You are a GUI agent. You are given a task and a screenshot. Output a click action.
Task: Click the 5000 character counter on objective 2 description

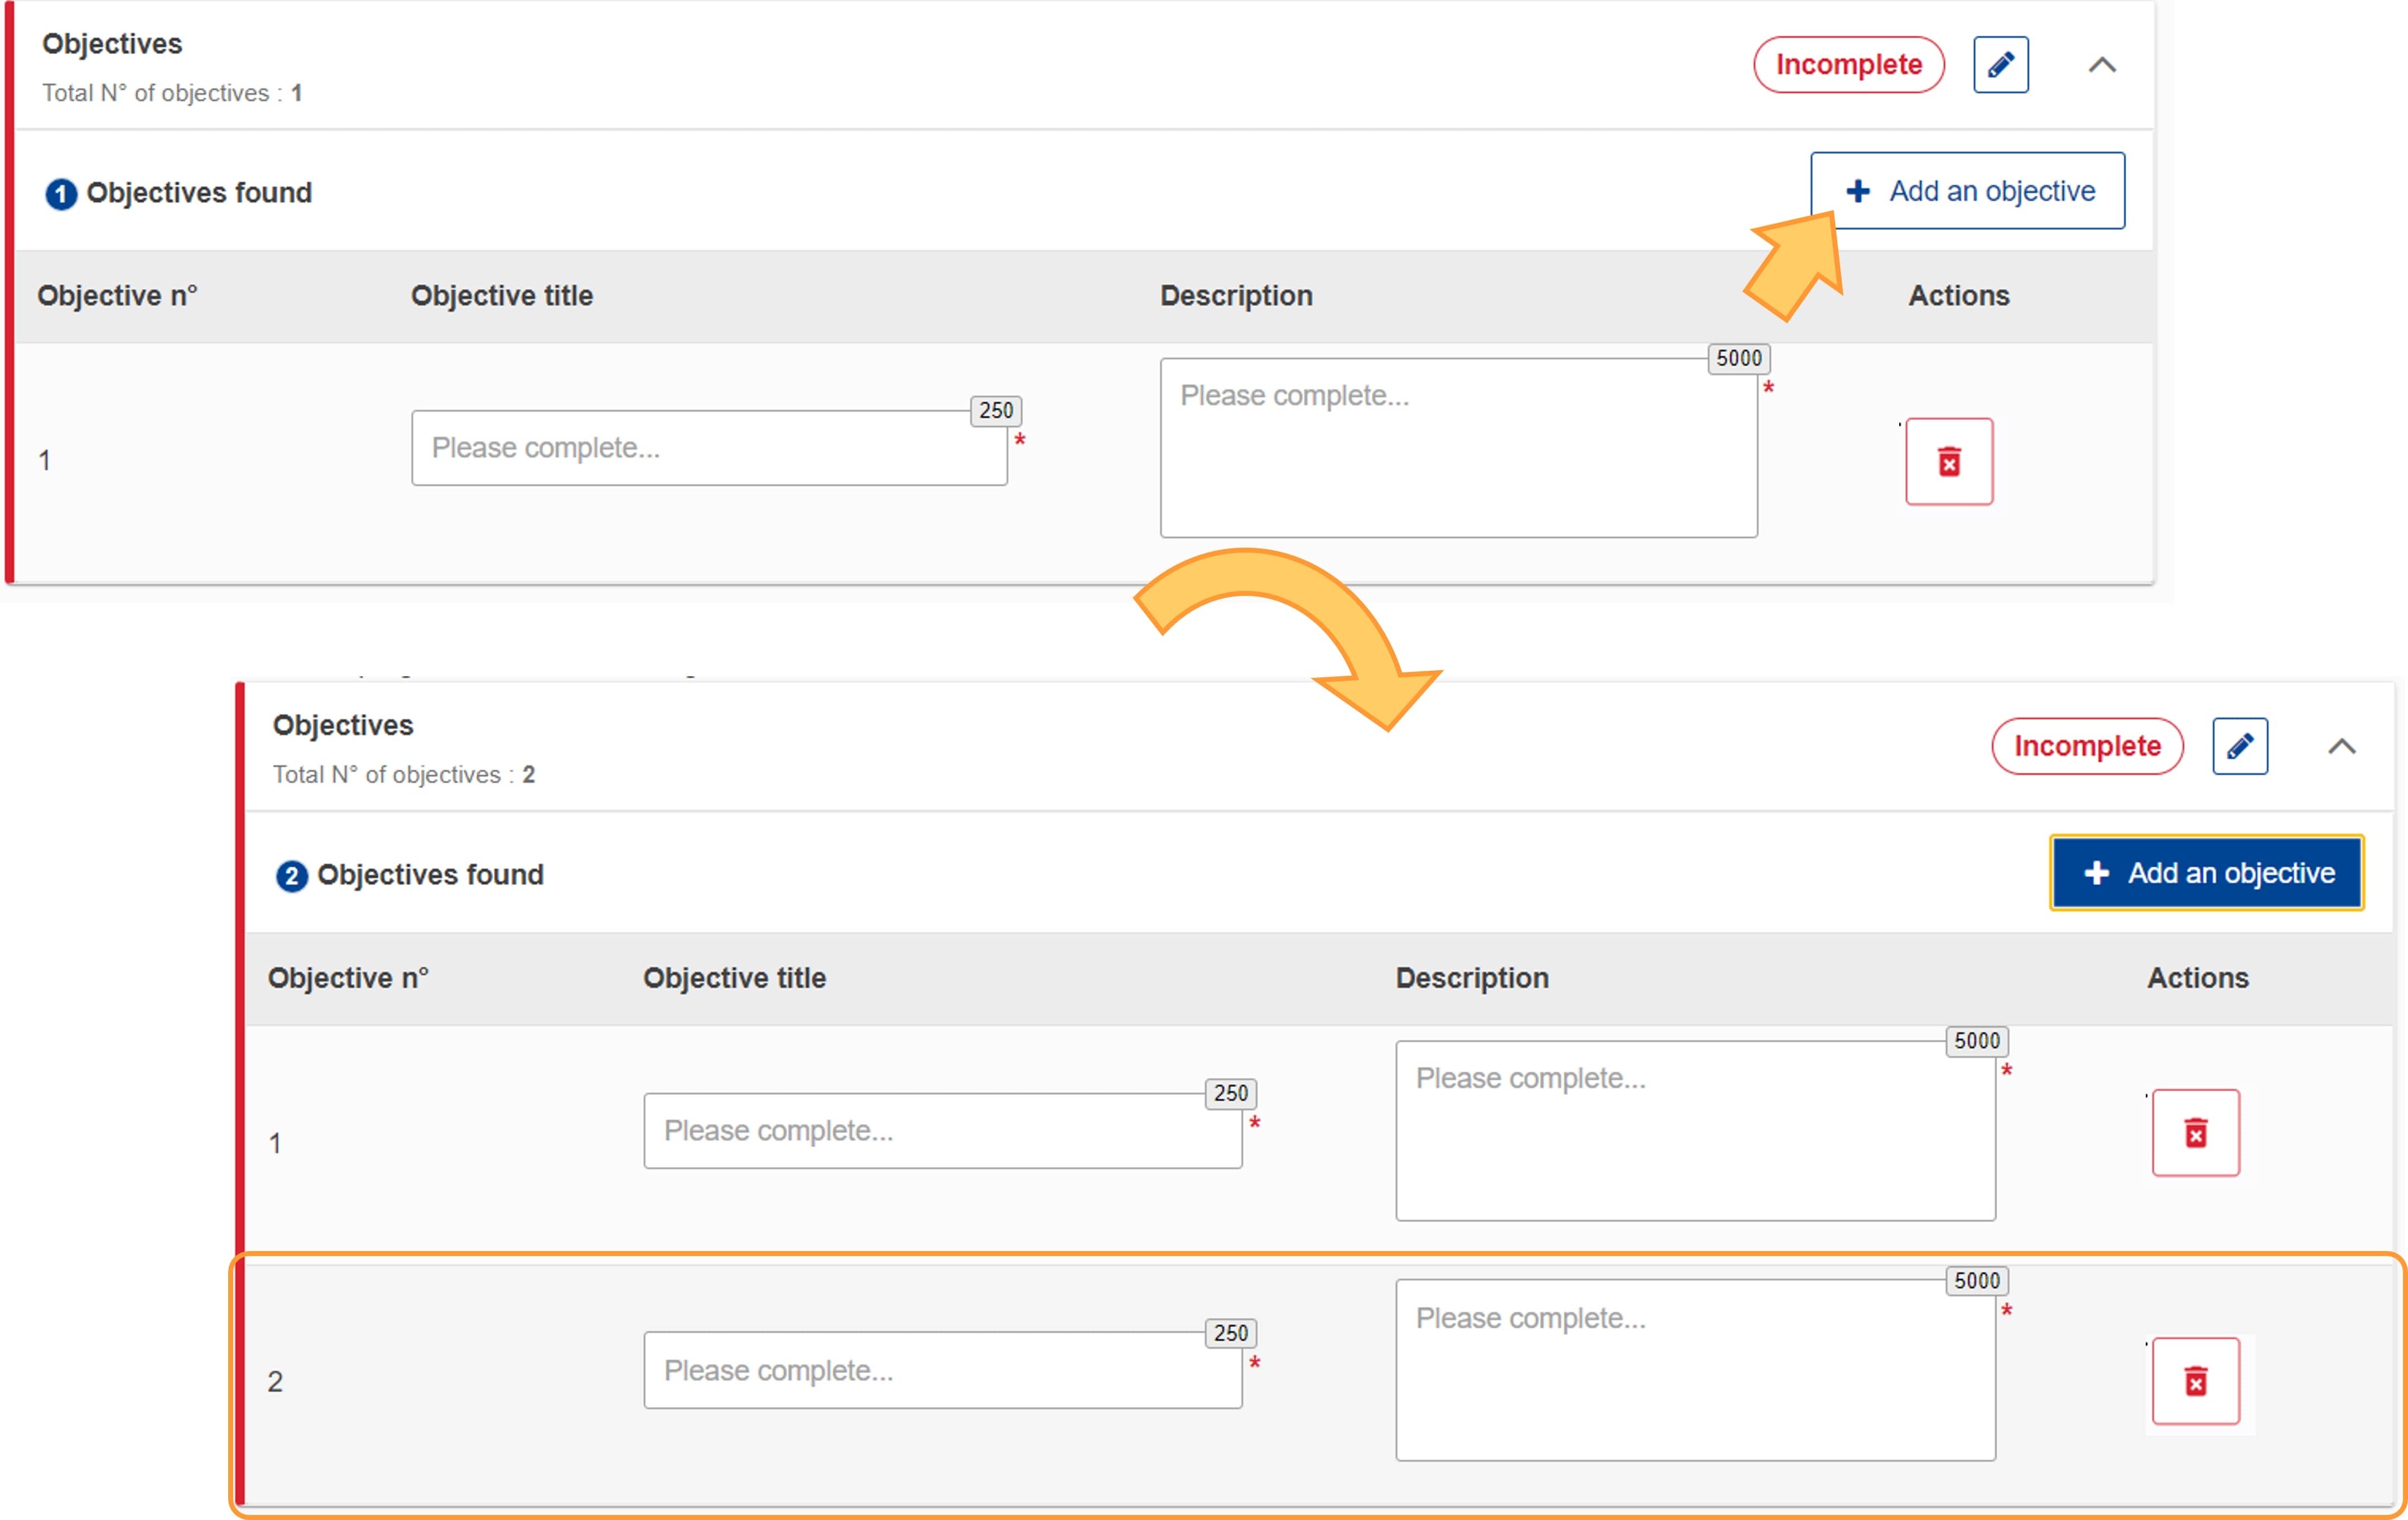(x=1976, y=1281)
